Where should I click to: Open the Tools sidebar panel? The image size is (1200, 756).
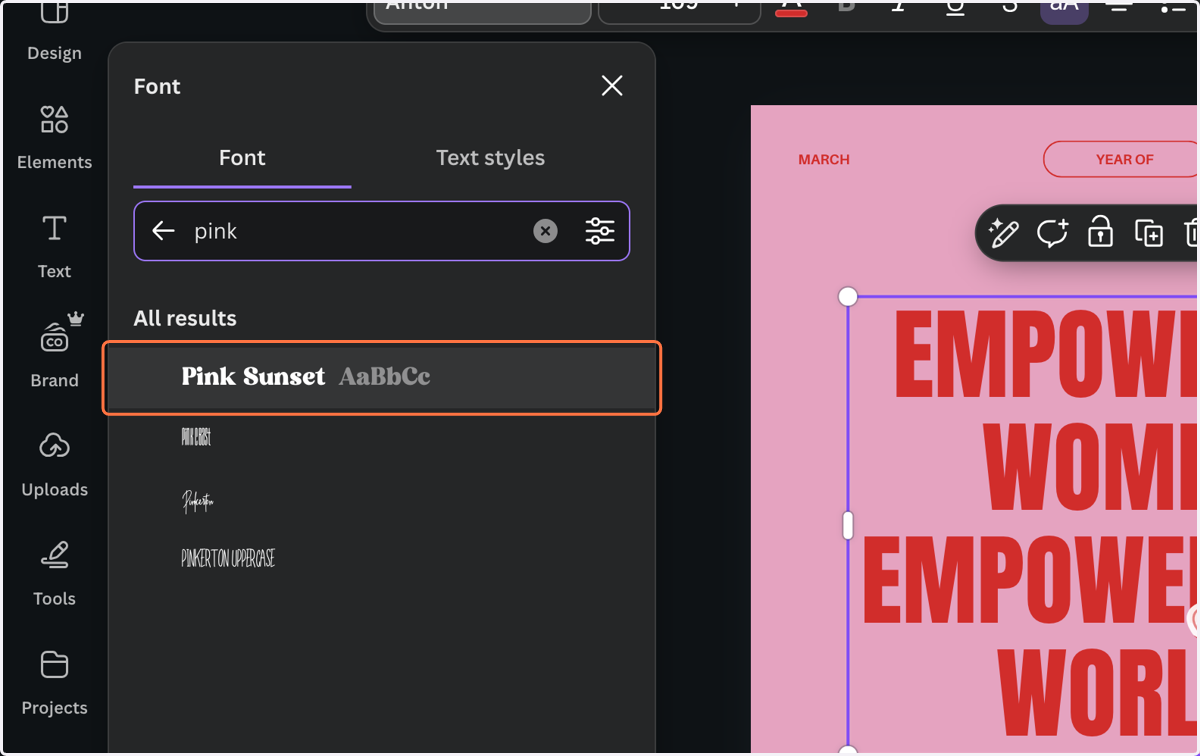tap(54, 574)
